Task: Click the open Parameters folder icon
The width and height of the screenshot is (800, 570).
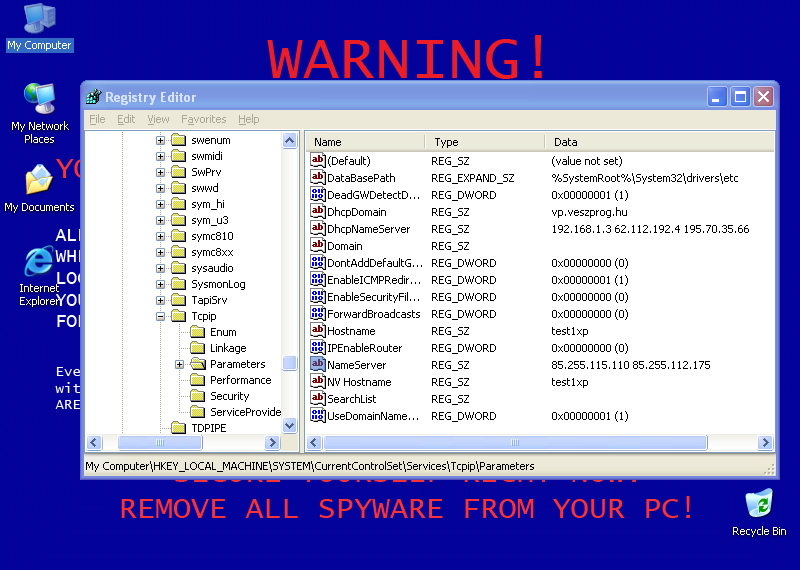Action: [197, 364]
